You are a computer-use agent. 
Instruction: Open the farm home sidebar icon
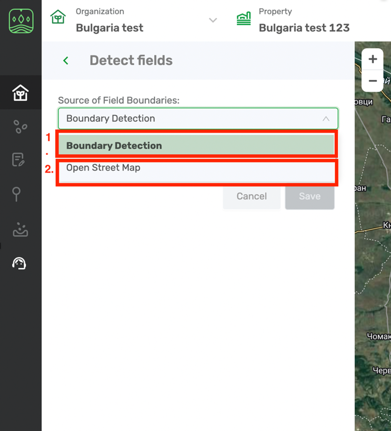(x=20, y=92)
